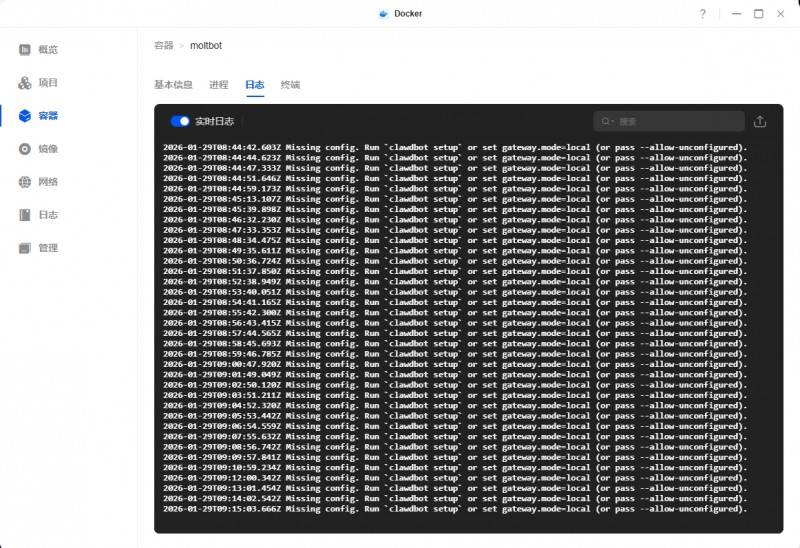Screen dimensions: 800x548
Task: Go back via 容器 breadcrumb link
Action: (x=164, y=45)
